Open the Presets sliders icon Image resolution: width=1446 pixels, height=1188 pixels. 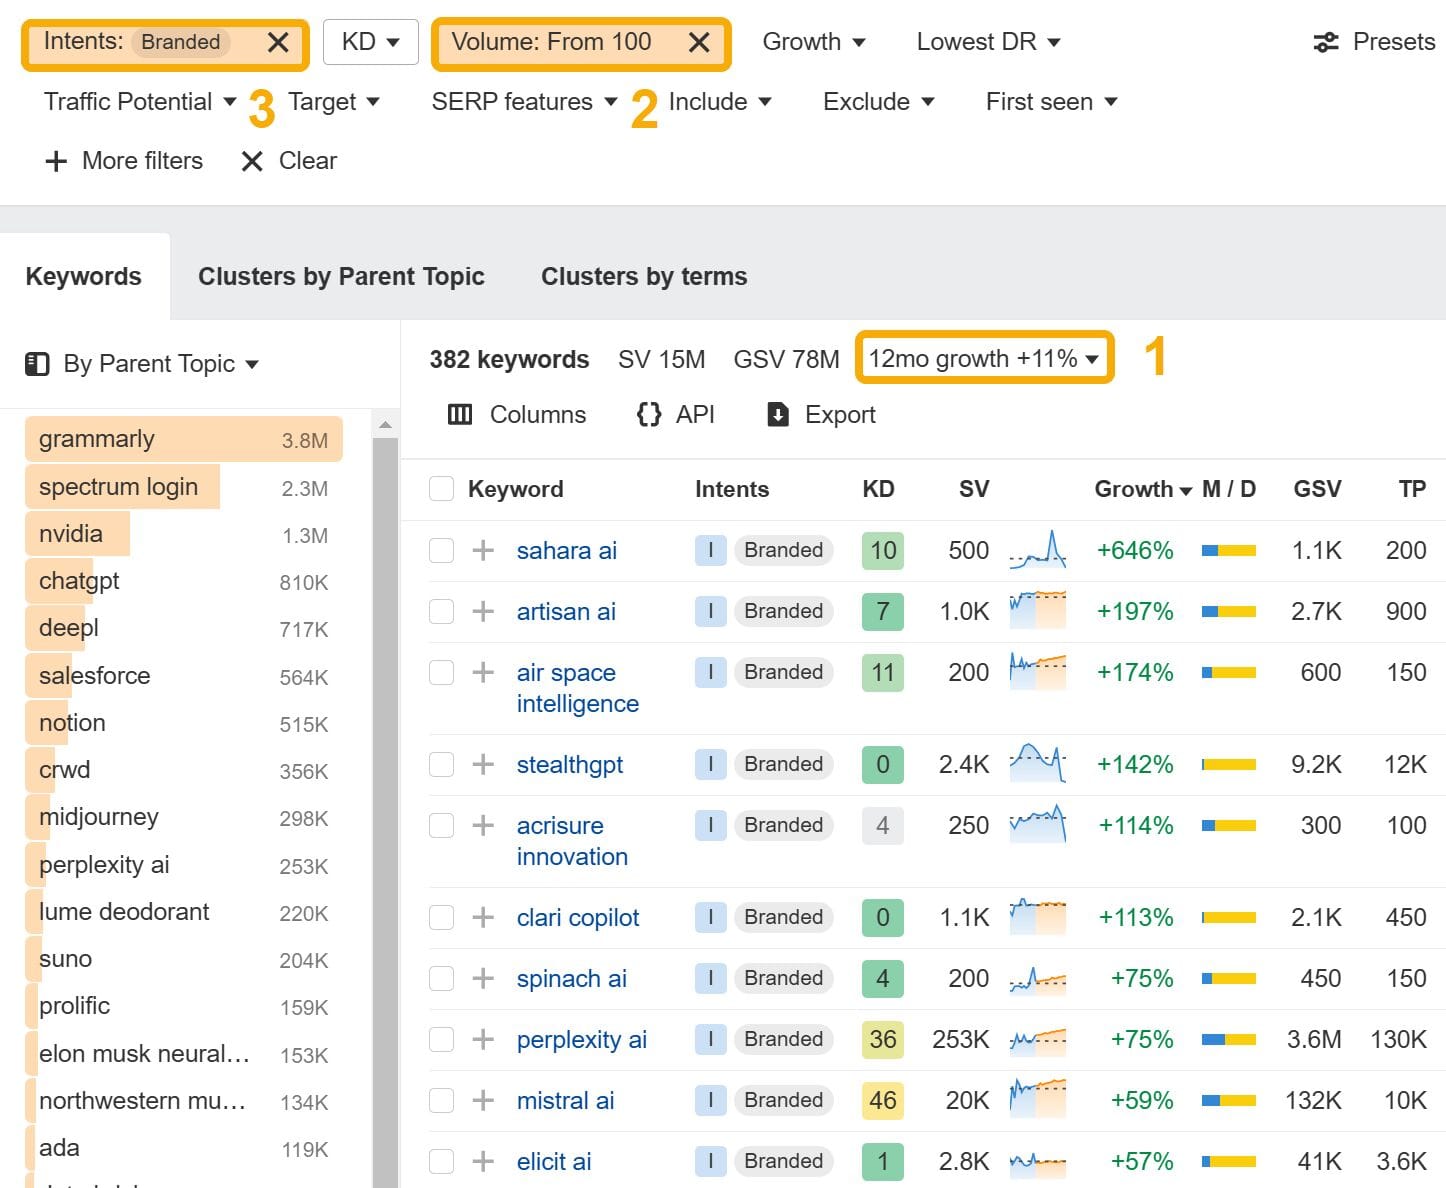(1325, 42)
